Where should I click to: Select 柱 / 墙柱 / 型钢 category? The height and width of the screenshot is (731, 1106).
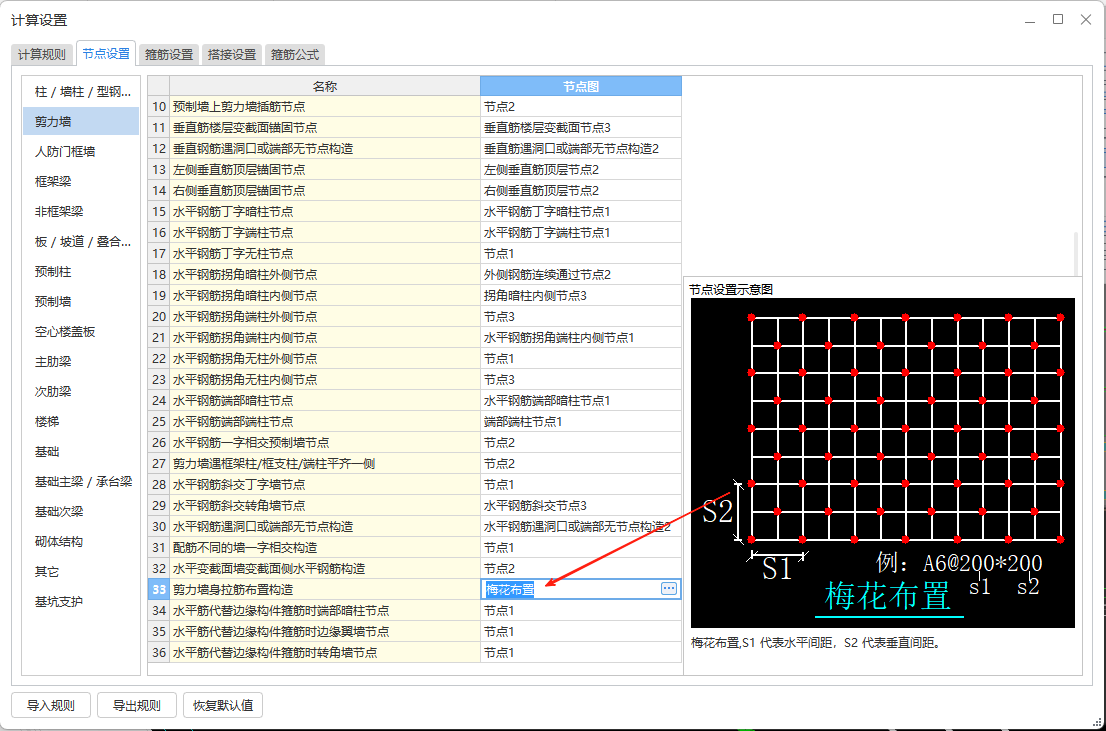point(81,92)
